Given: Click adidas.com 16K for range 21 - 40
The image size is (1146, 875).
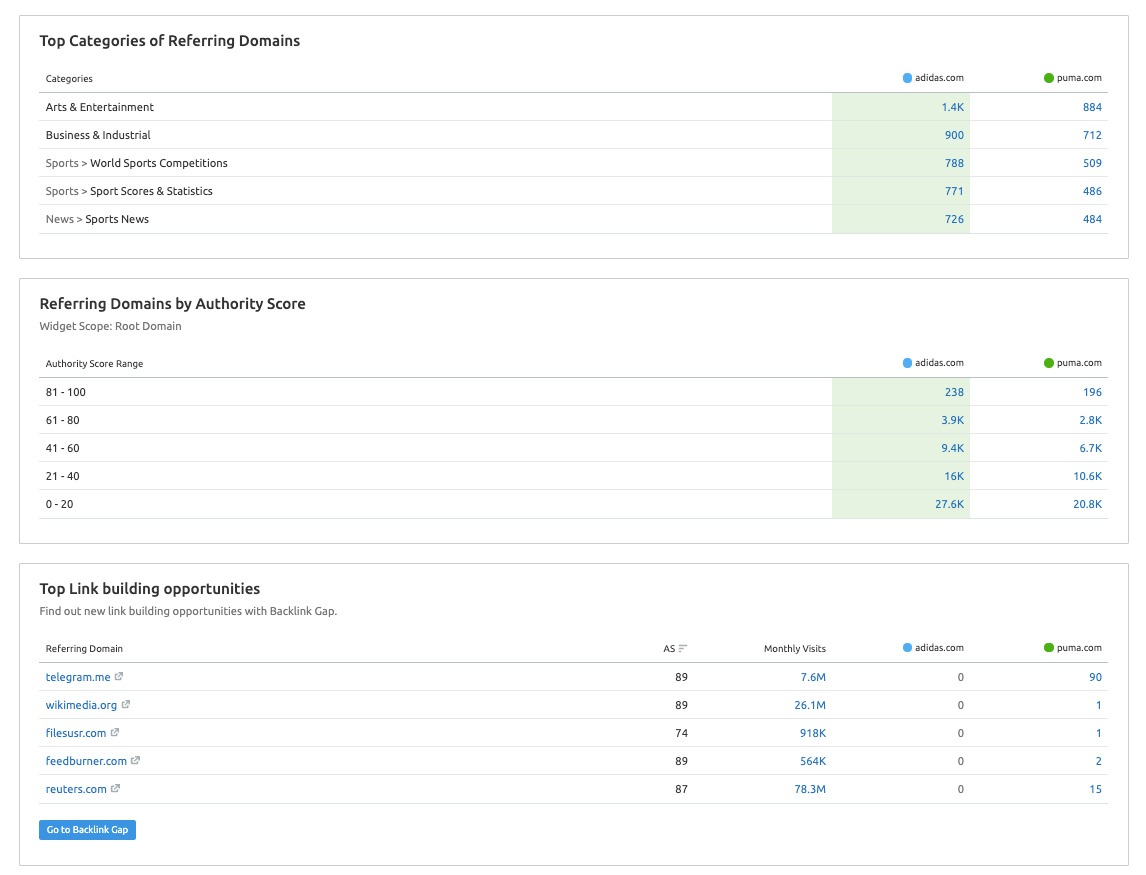Looking at the screenshot, I should (954, 476).
